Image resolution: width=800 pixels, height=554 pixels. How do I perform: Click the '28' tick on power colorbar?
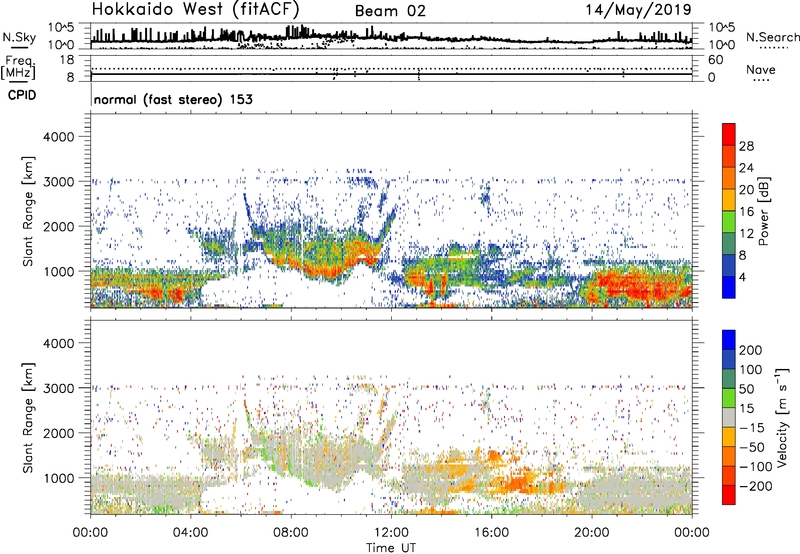pos(746,146)
